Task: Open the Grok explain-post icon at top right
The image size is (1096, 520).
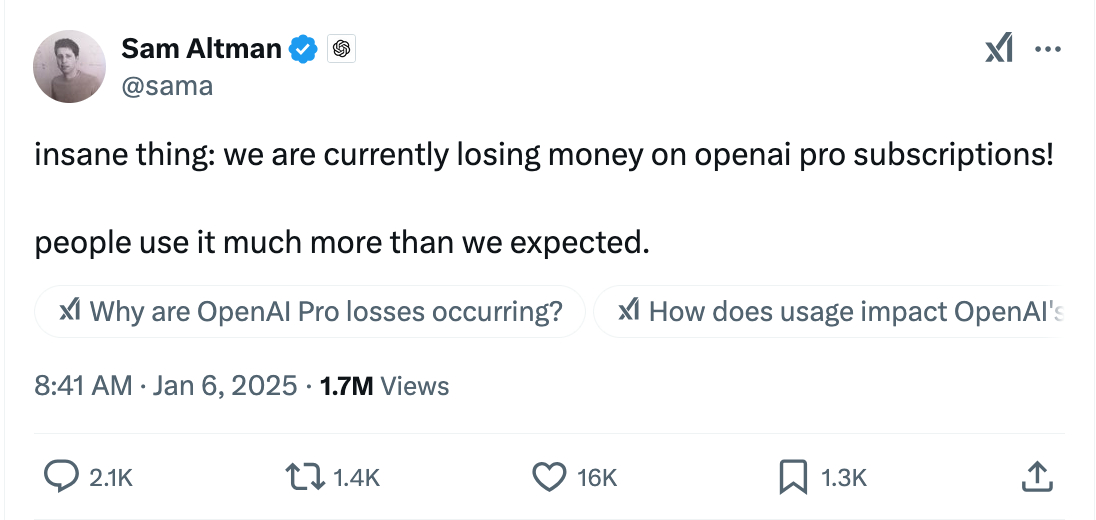Action: [x=999, y=49]
